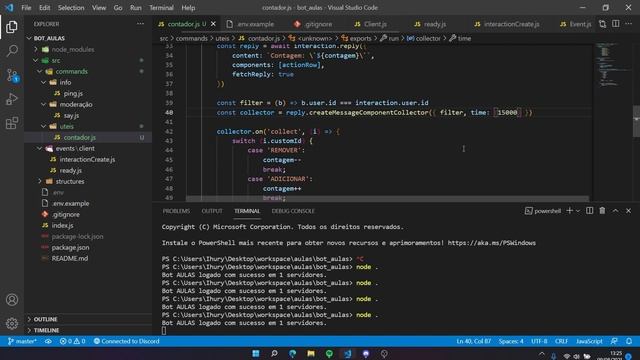
Task: Split the editor to the right
Action: click(616, 24)
